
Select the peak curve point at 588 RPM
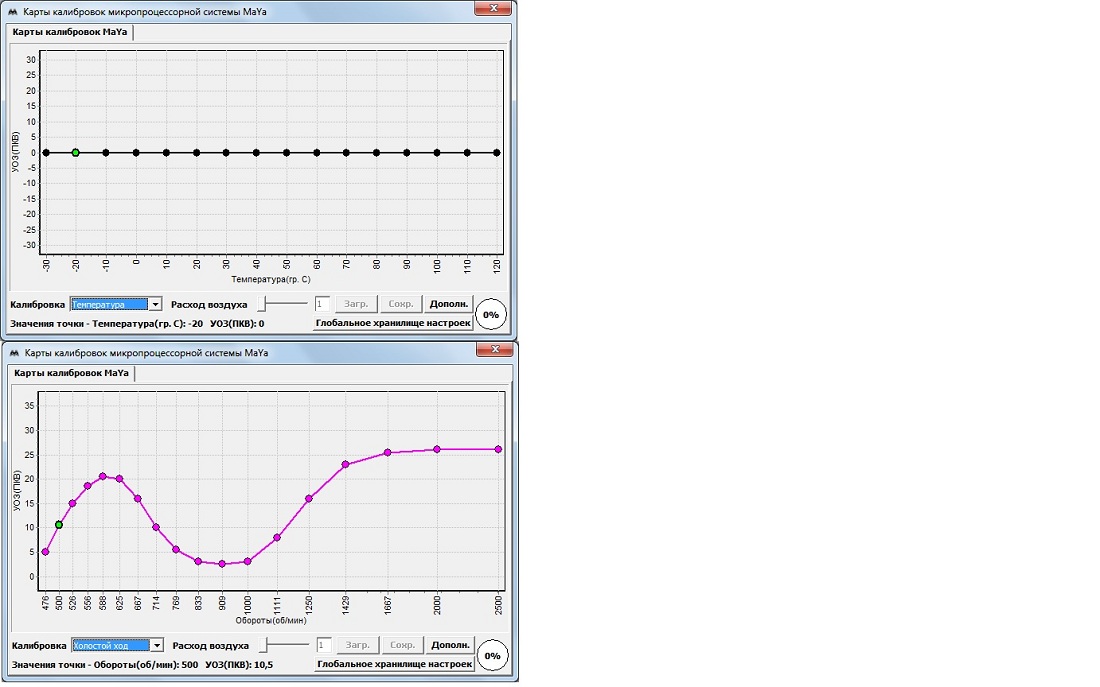point(102,476)
